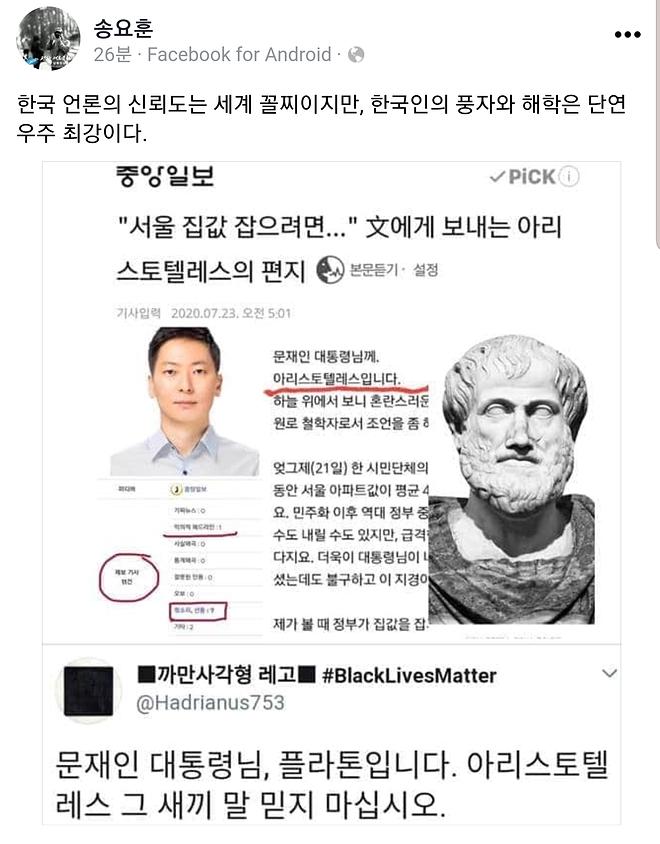Click the 중앙일보 newspaper logo

click(165, 177)
